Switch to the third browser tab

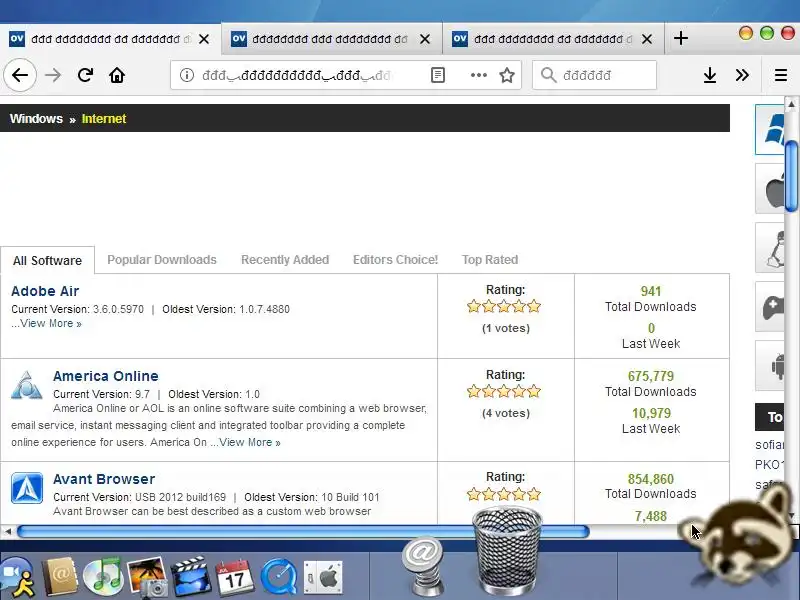coord(554,39)
